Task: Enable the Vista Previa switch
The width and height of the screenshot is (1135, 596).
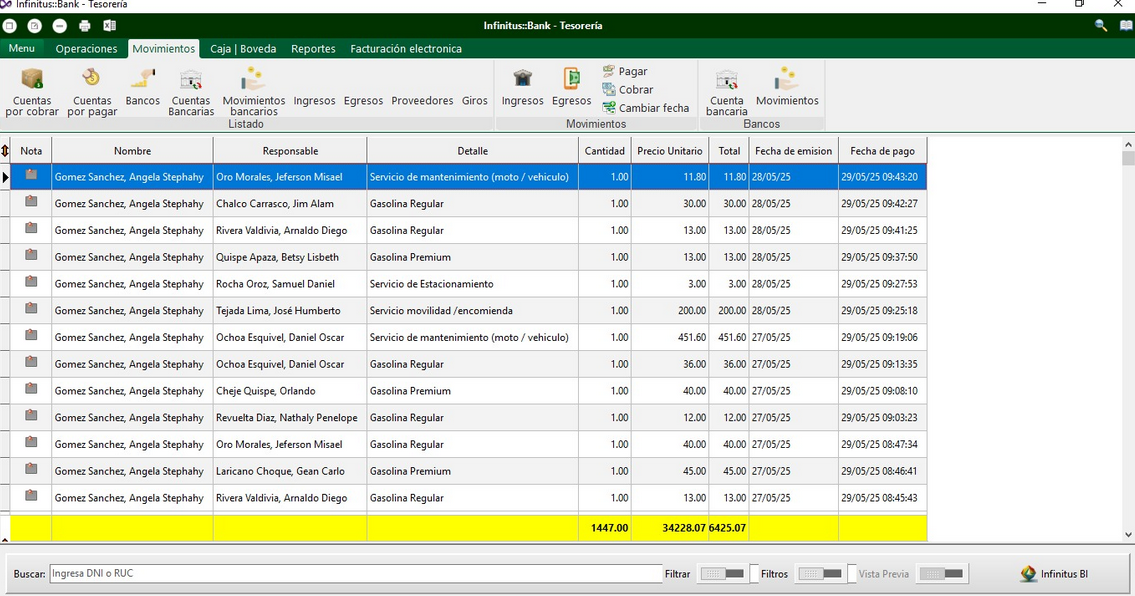Action: (941, 574)
